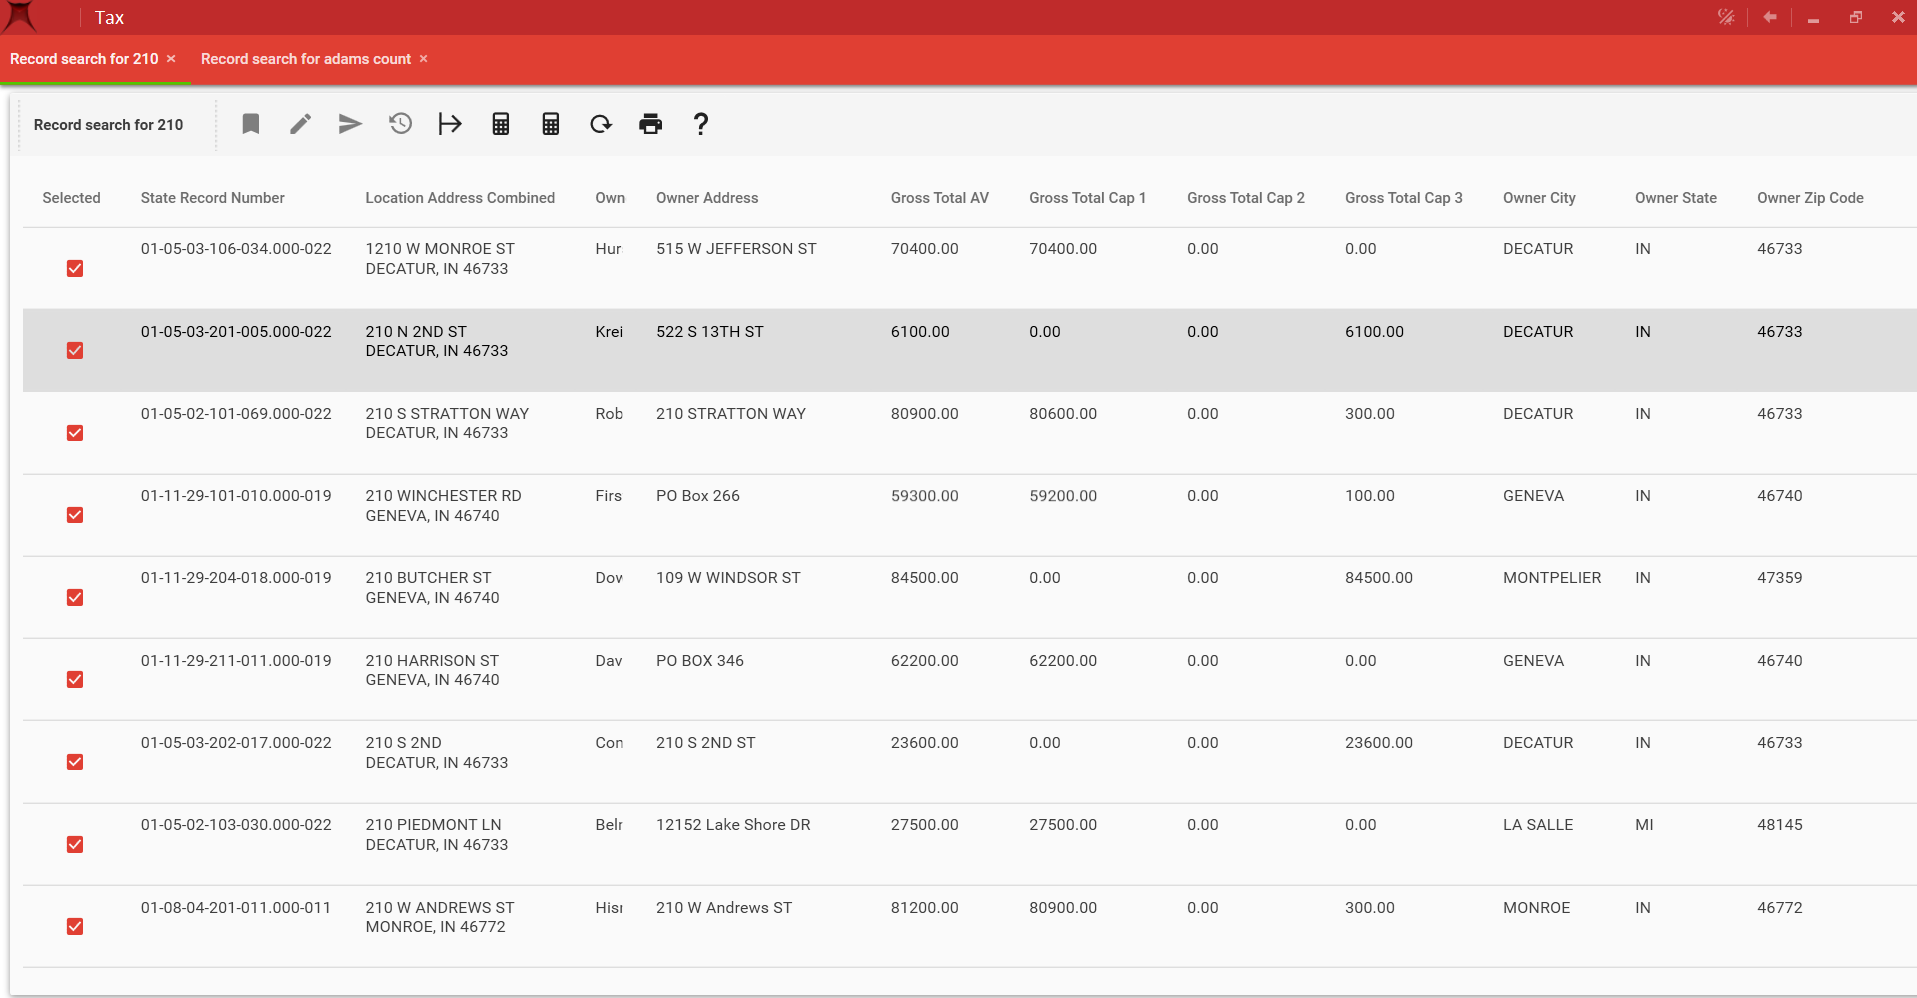
Task: Click the first calculator icon
Action: (501, 124)
